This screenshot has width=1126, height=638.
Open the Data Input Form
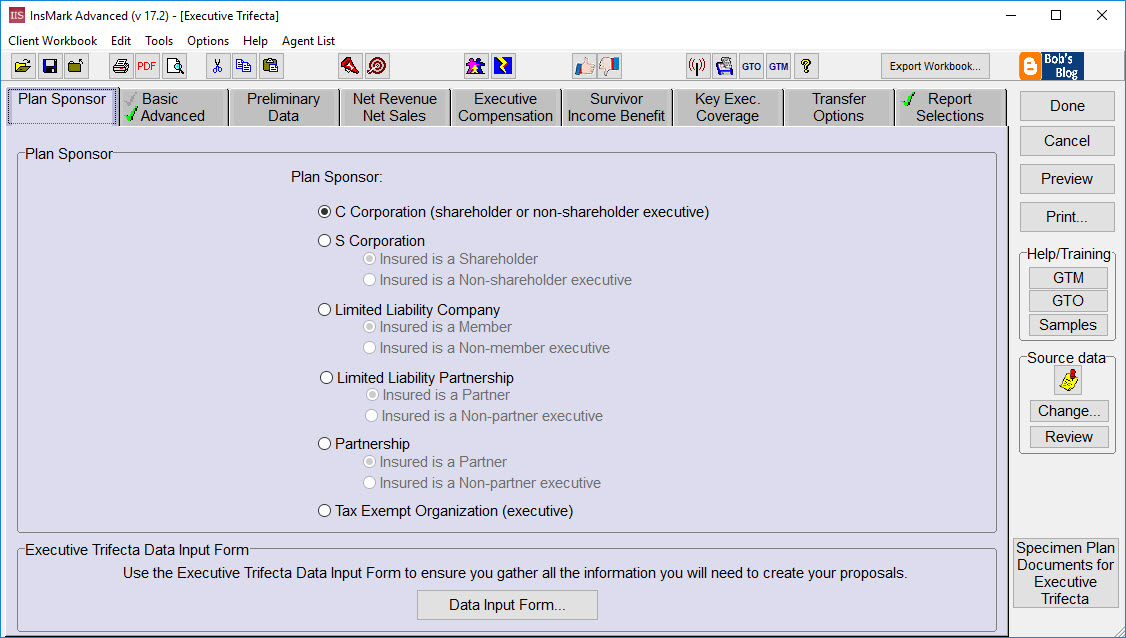[507, 605]
